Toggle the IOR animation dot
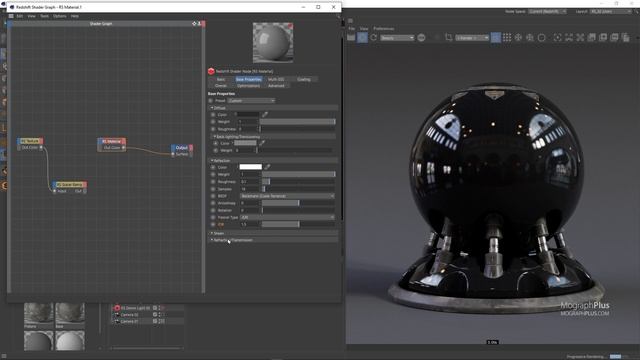The width and height of the screenshot is (640, 360). coord(213,224)
